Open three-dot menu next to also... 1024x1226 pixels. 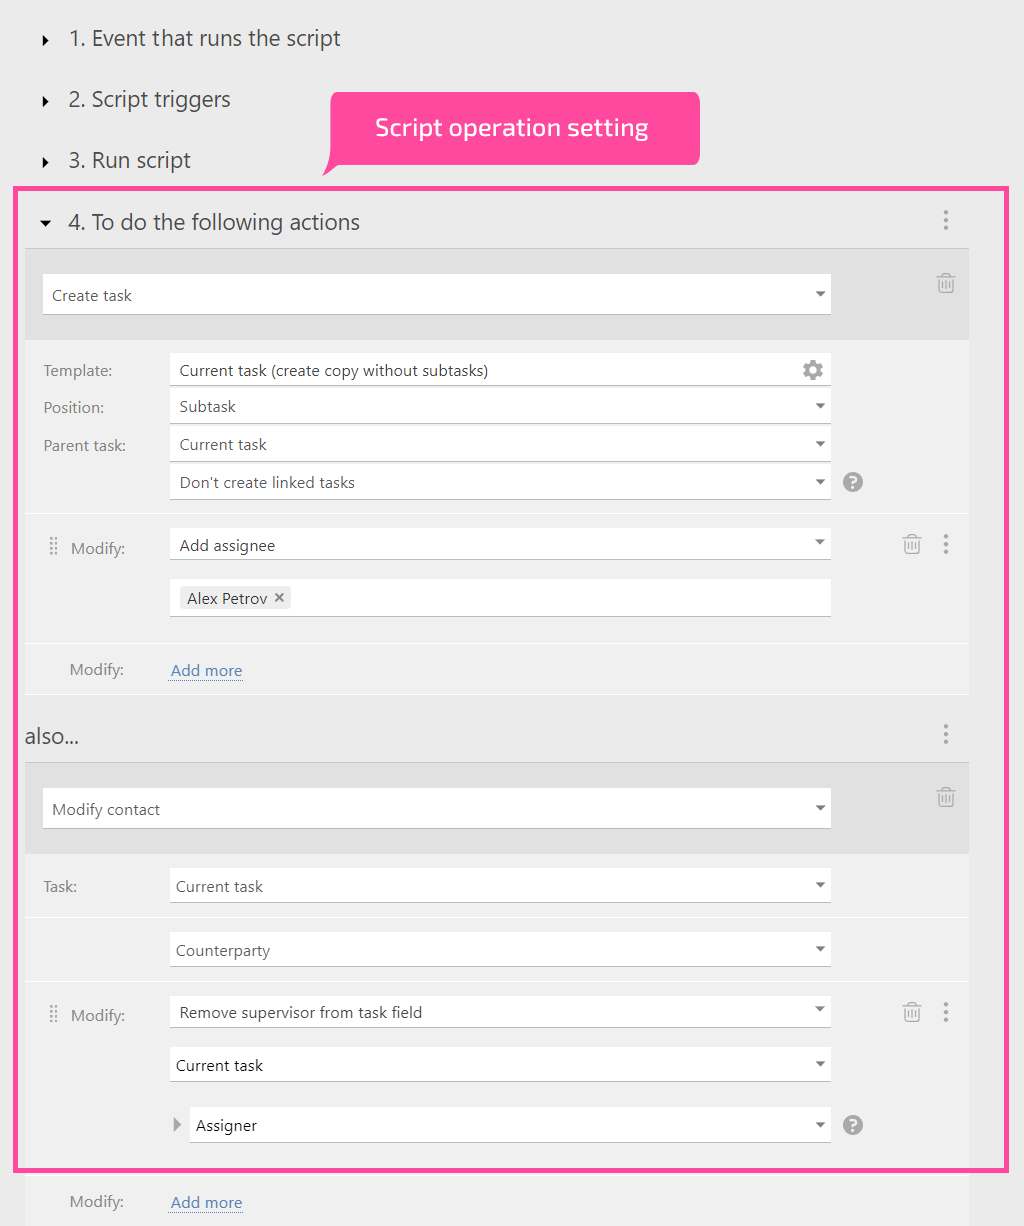(x=946, y=735)
